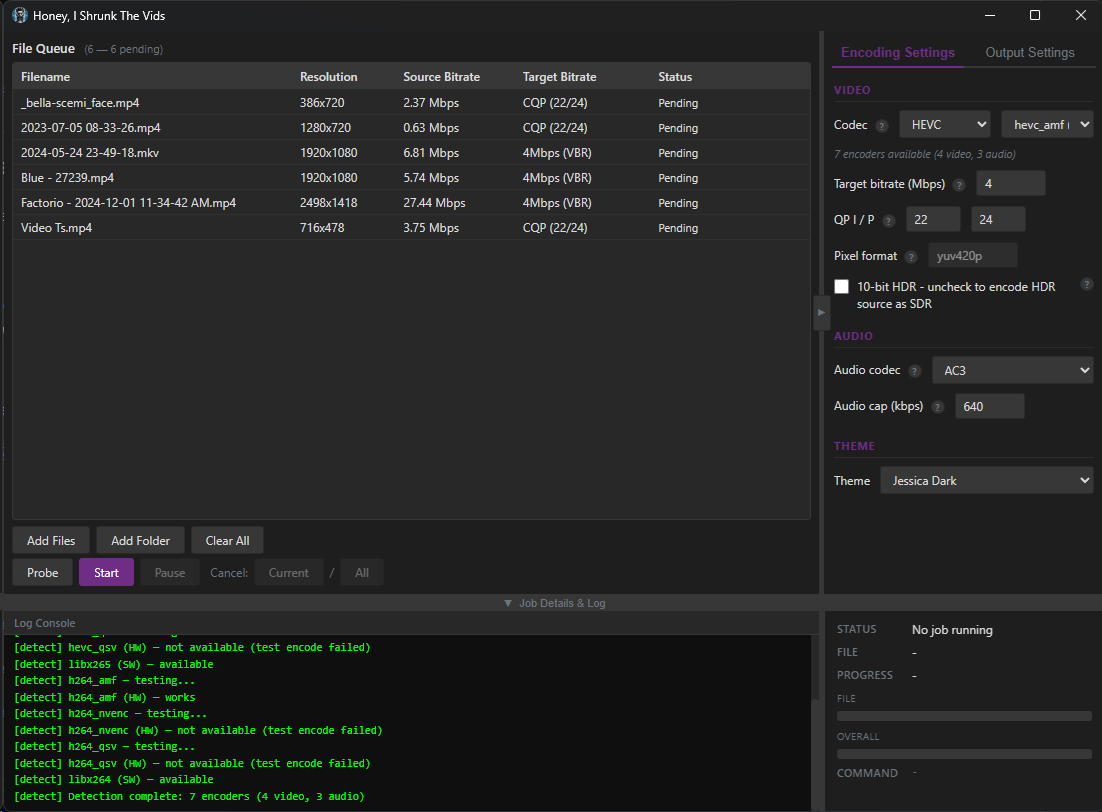
Task: Enable the 10-bit HDR checkbox
Action: pyautogui.click(x=842, y=287)
